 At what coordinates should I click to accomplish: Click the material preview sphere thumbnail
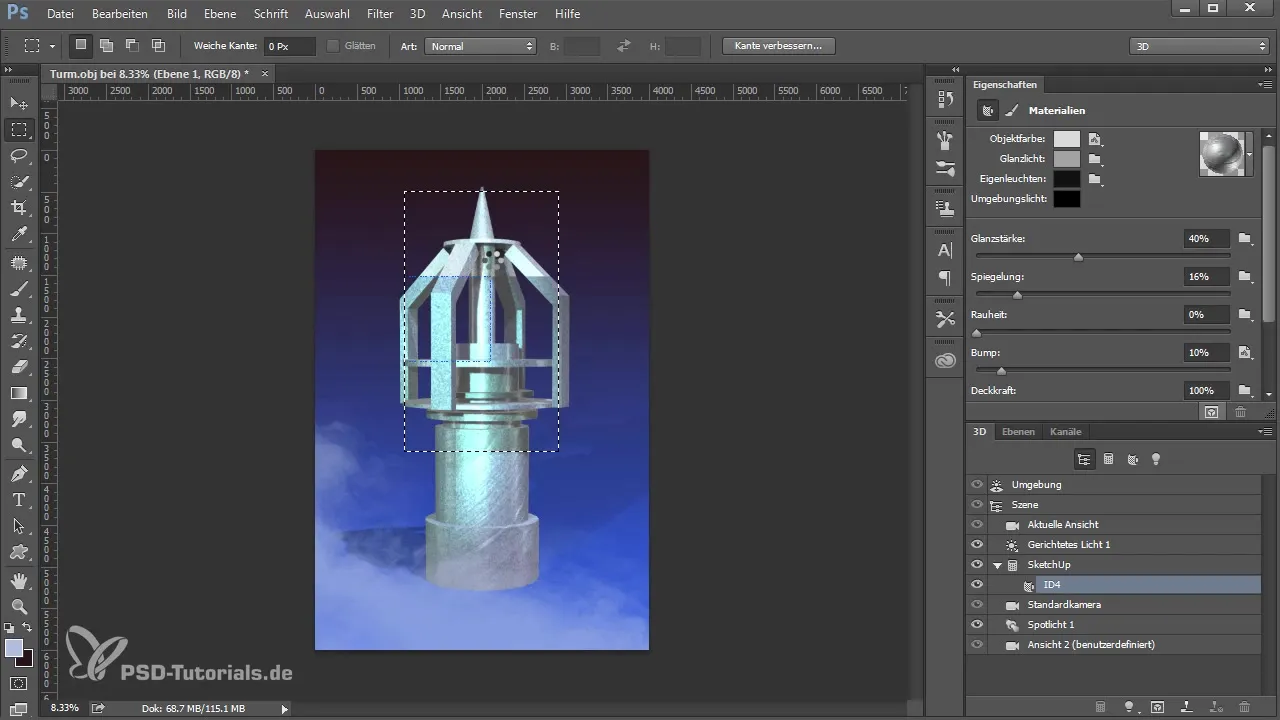[x=1221, y=154]
